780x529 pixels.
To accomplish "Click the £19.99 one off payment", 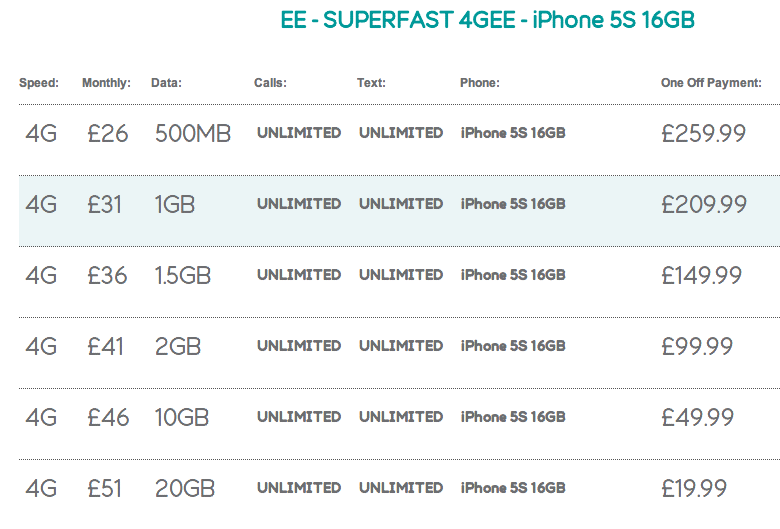I will pyautogui.click(x=694, y=488).
